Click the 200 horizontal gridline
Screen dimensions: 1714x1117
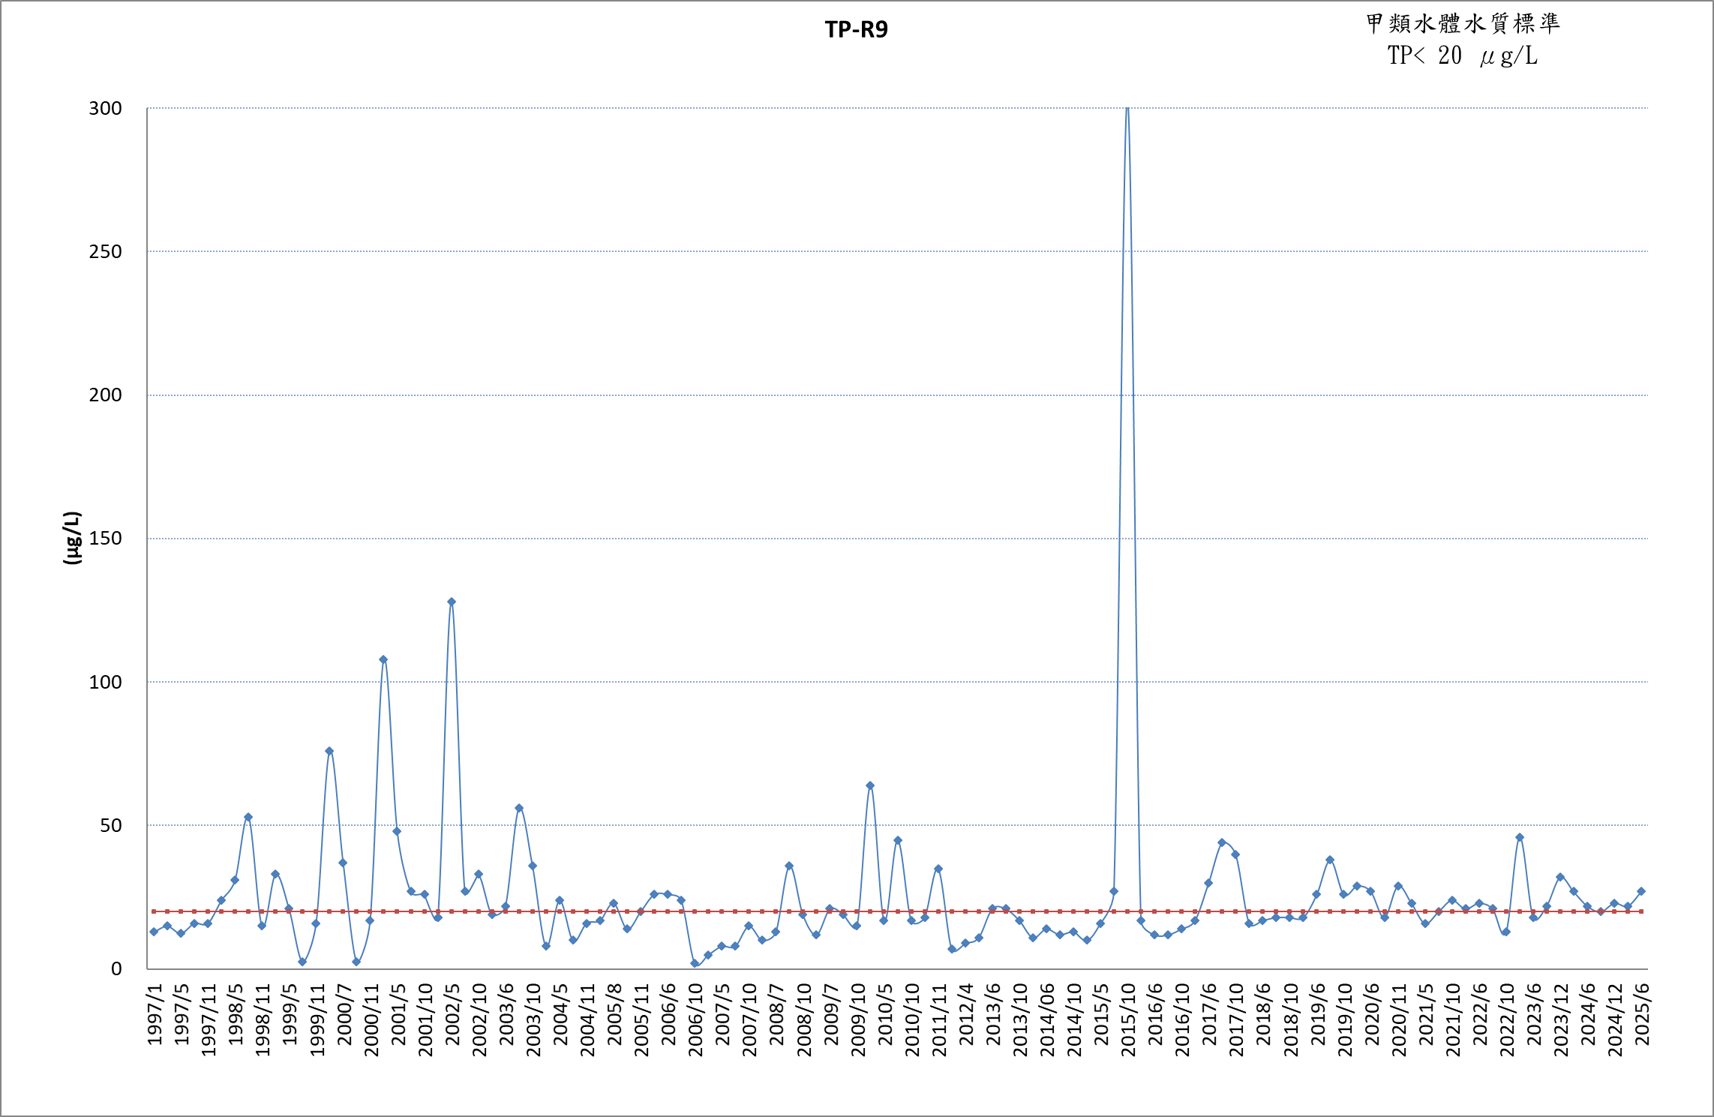[x=897, y=395]
